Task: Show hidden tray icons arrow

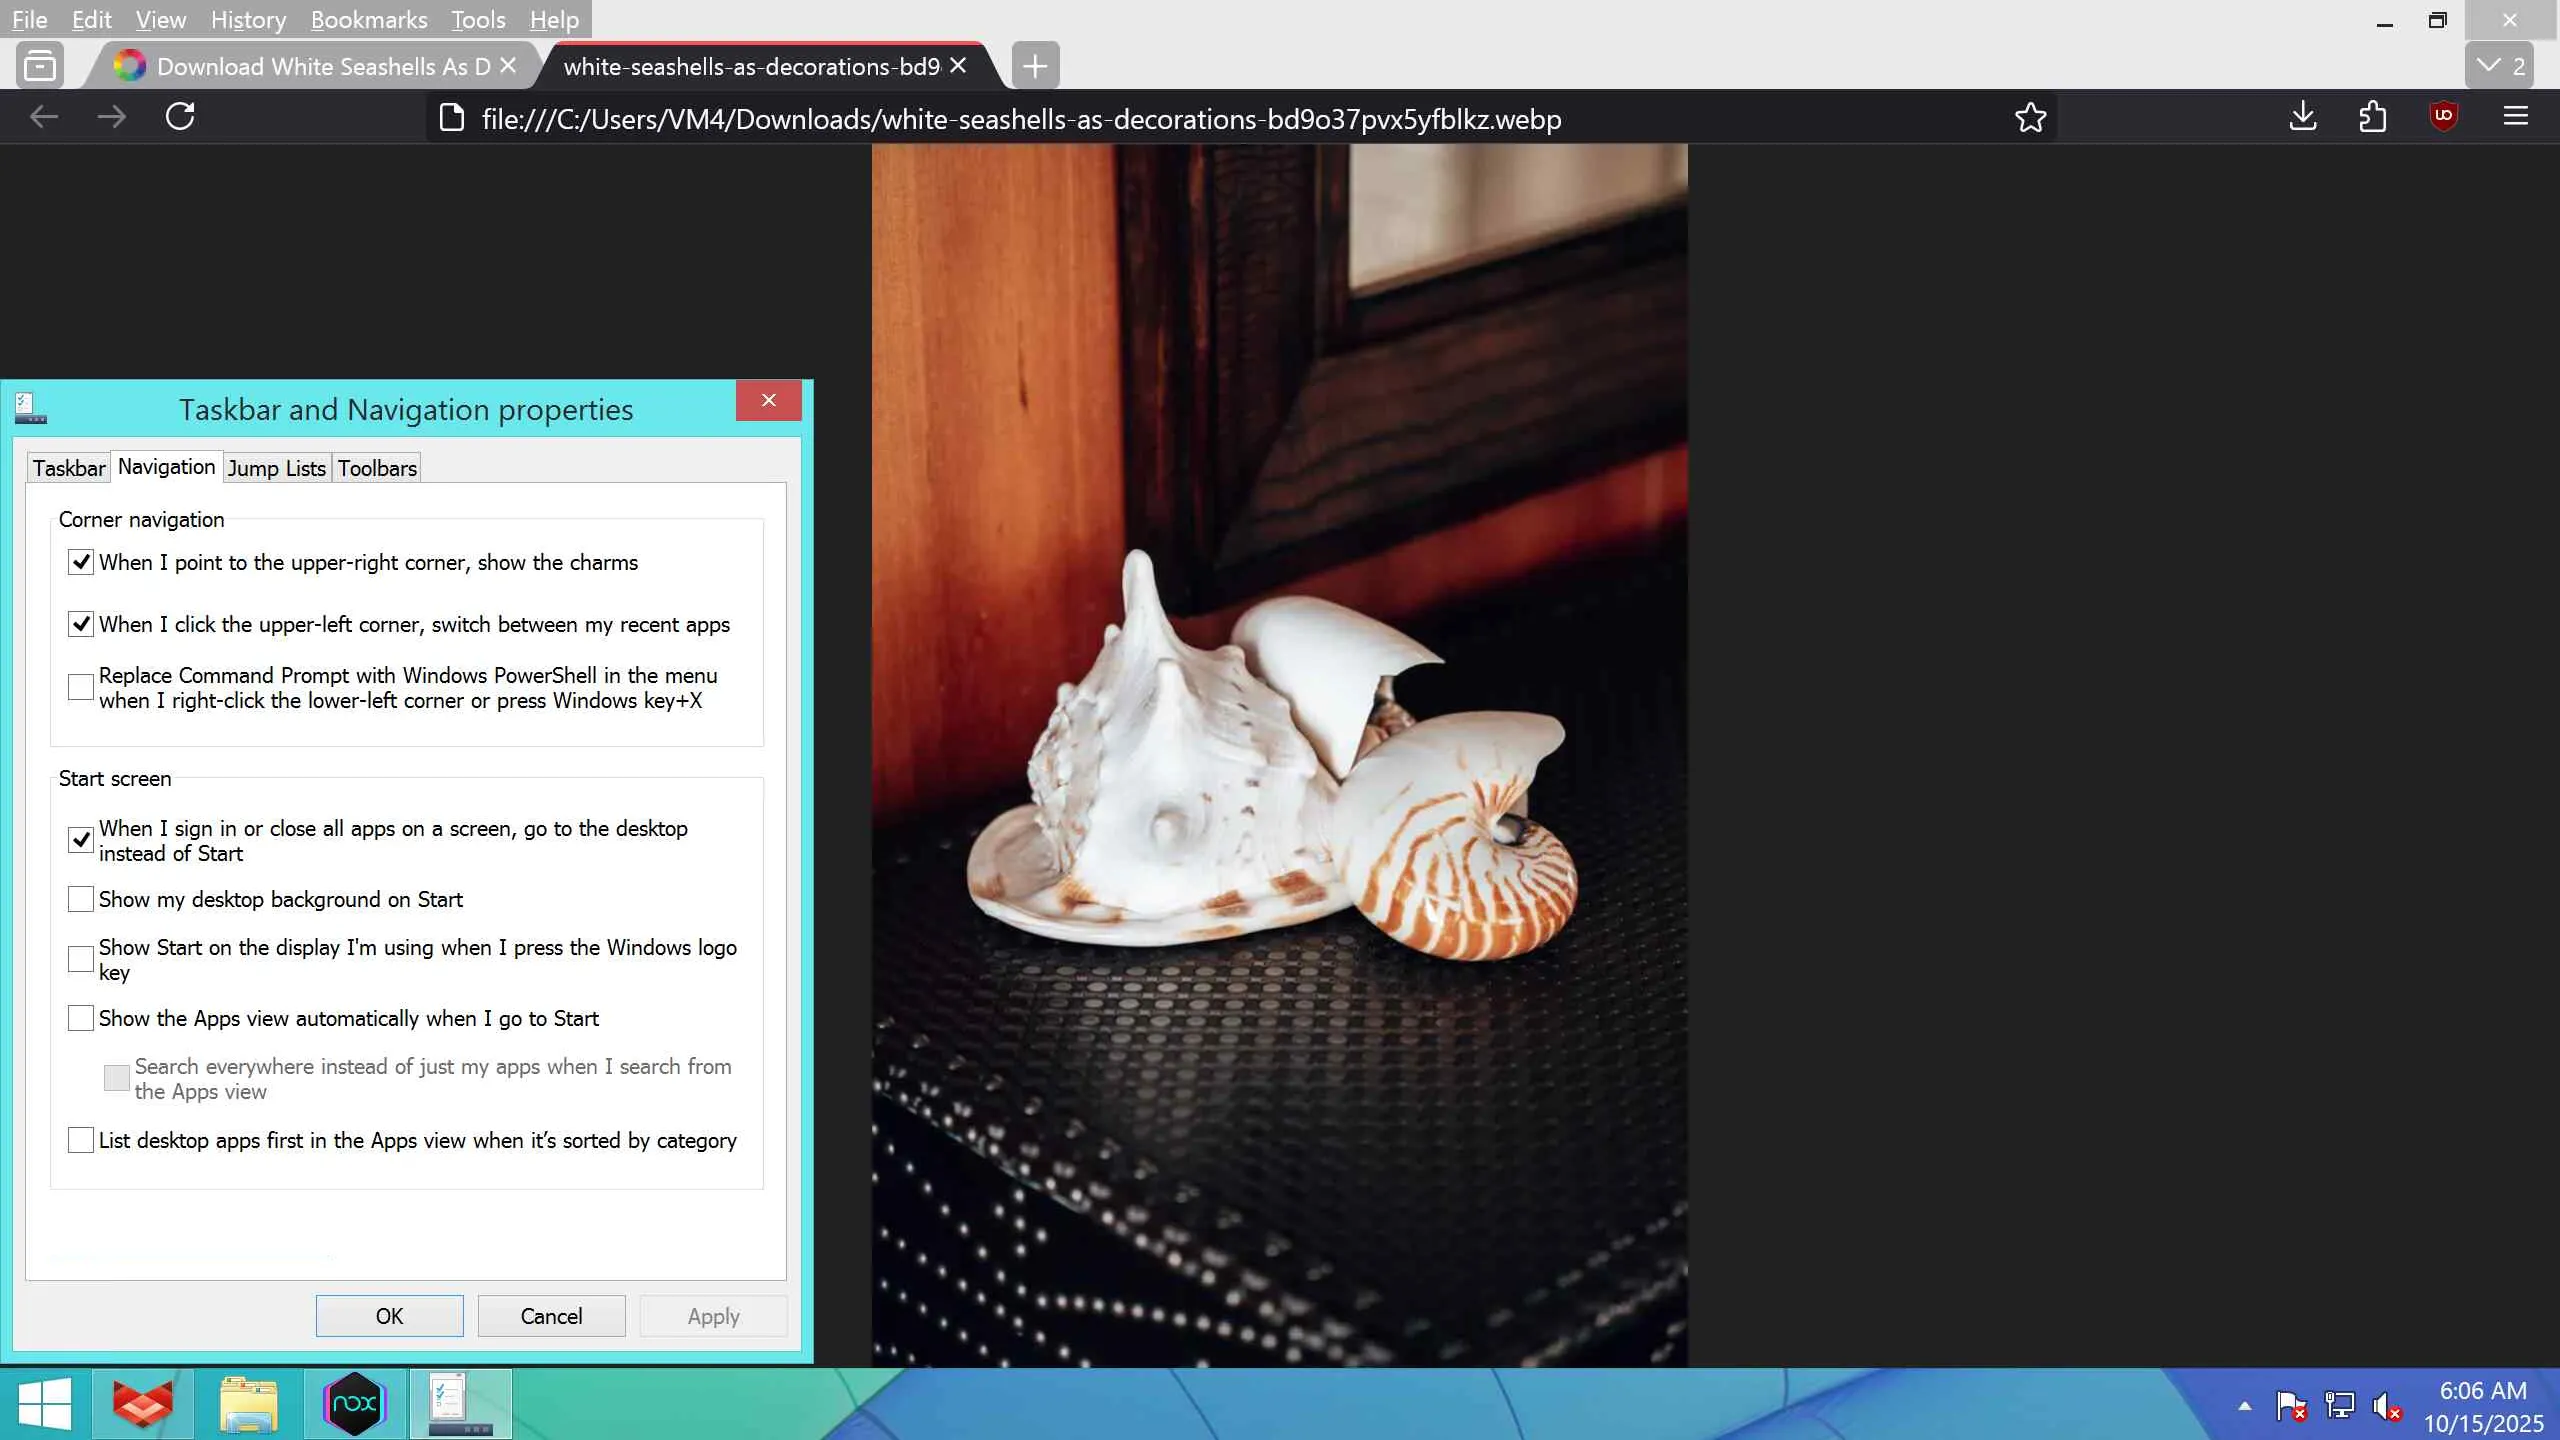Action: (2244, 1406)
